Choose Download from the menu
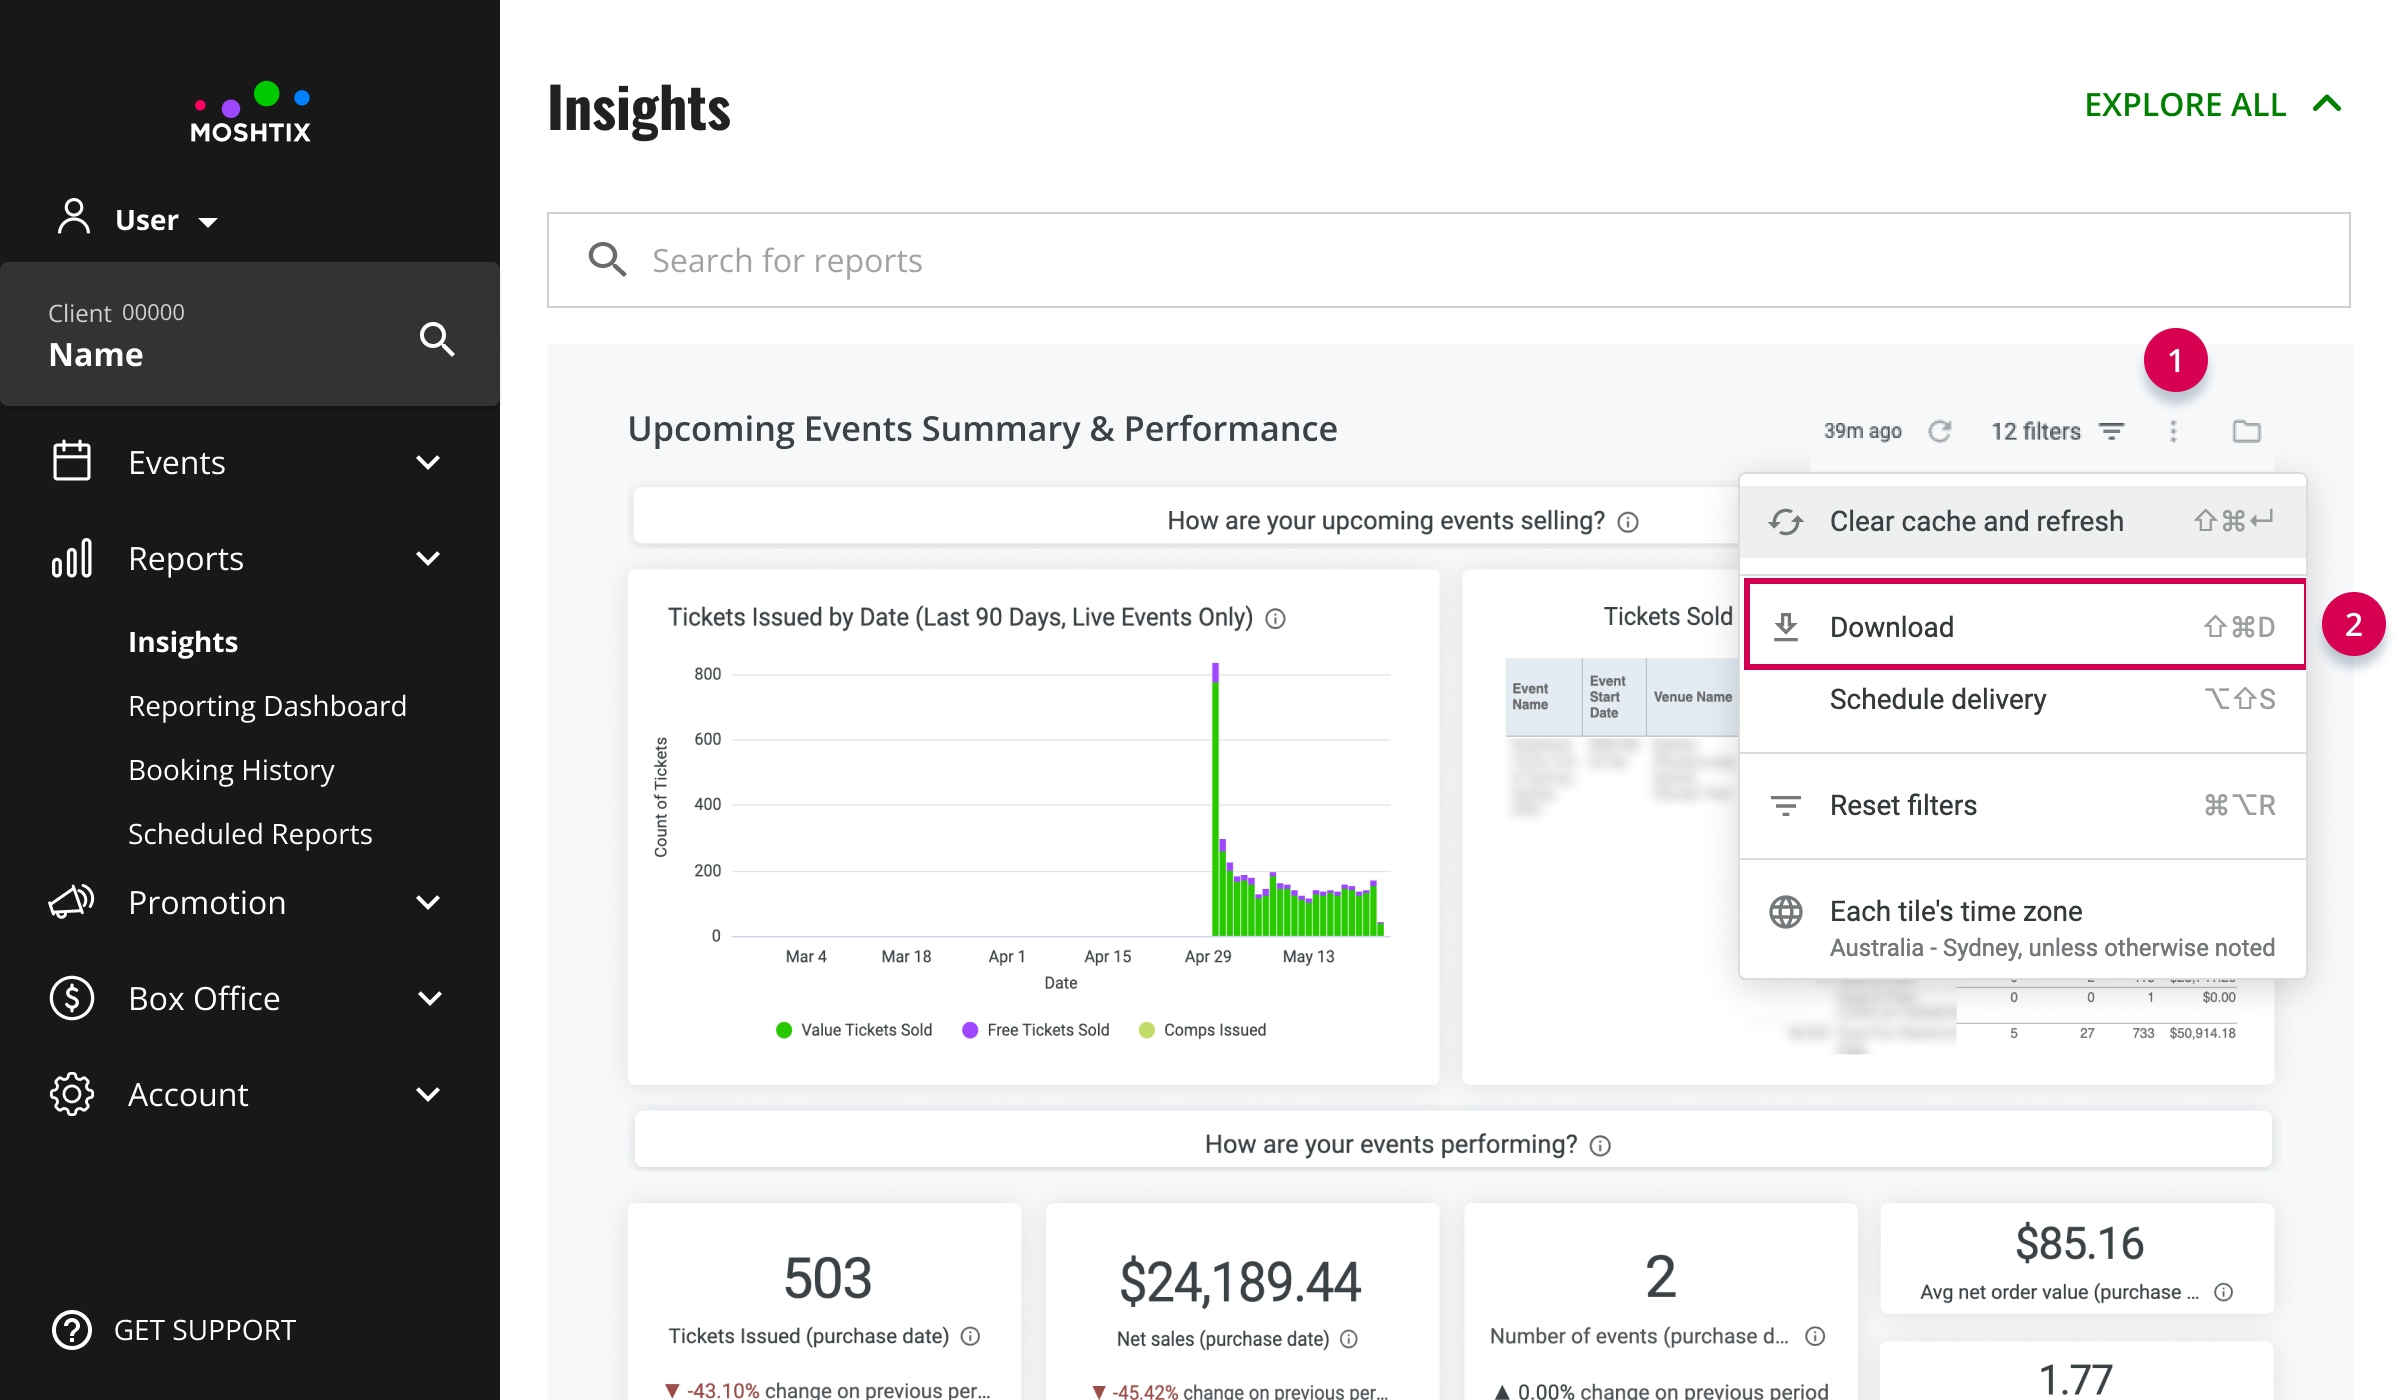This screenshot has height=1400, width=2400. [x=2024, y=626]
